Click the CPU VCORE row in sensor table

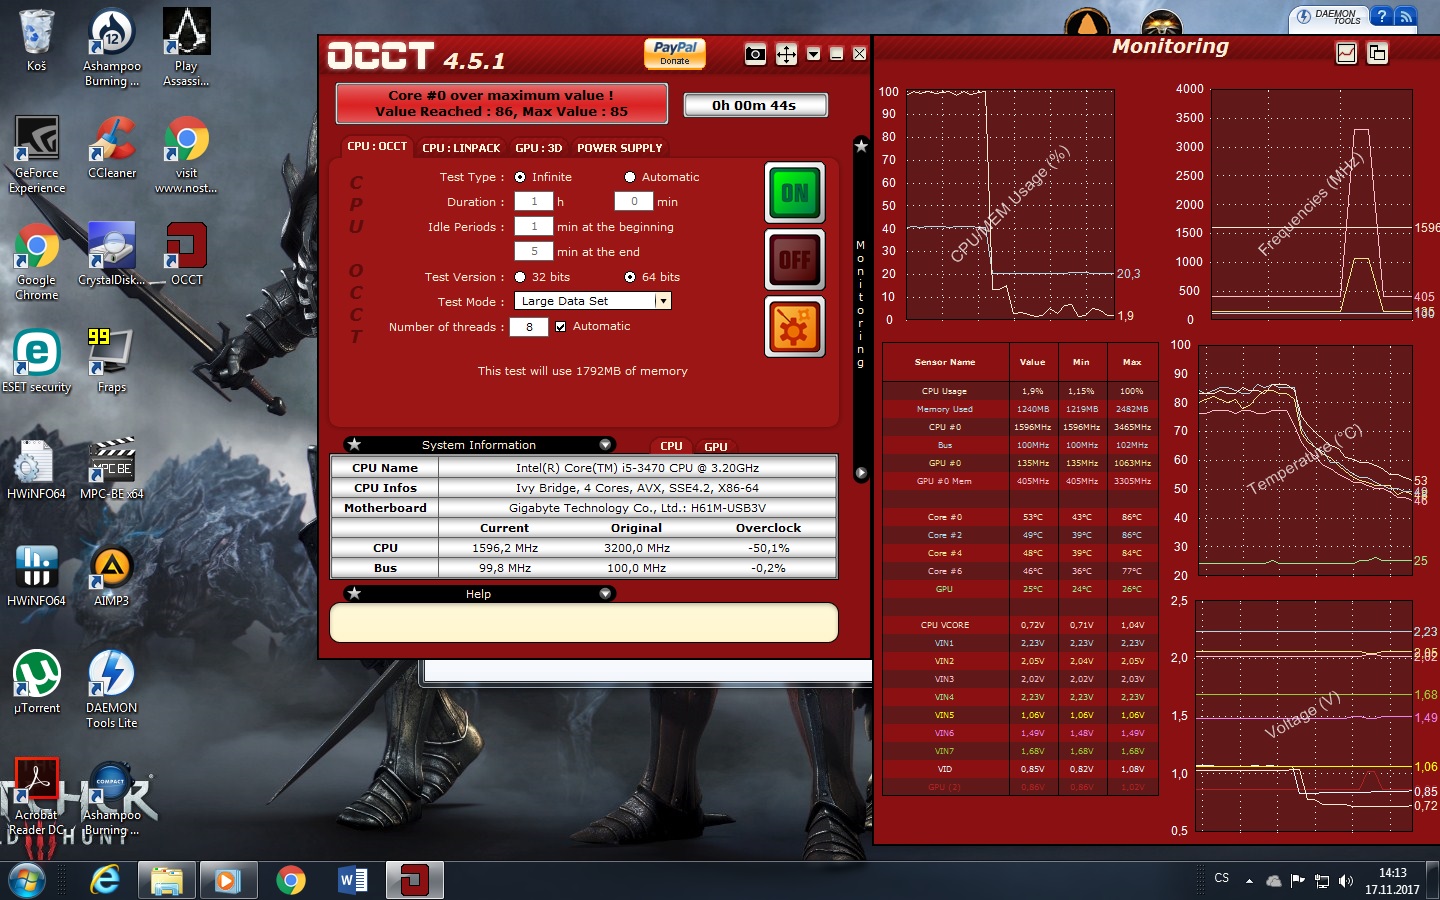click(x=1020, y=625)
